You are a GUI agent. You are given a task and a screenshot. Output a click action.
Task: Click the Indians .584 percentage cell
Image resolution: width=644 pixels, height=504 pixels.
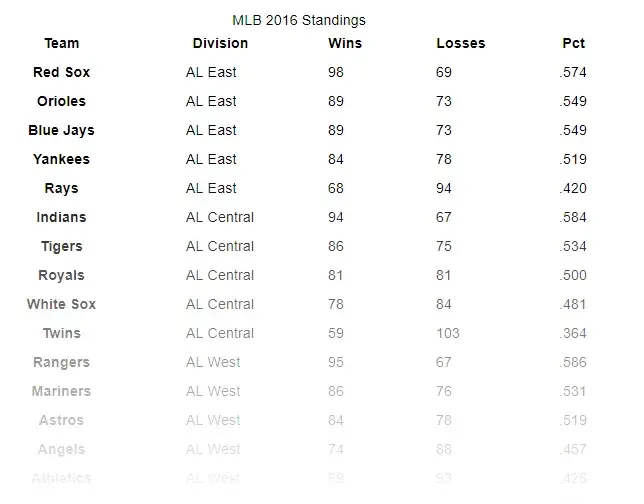point(573,218)
